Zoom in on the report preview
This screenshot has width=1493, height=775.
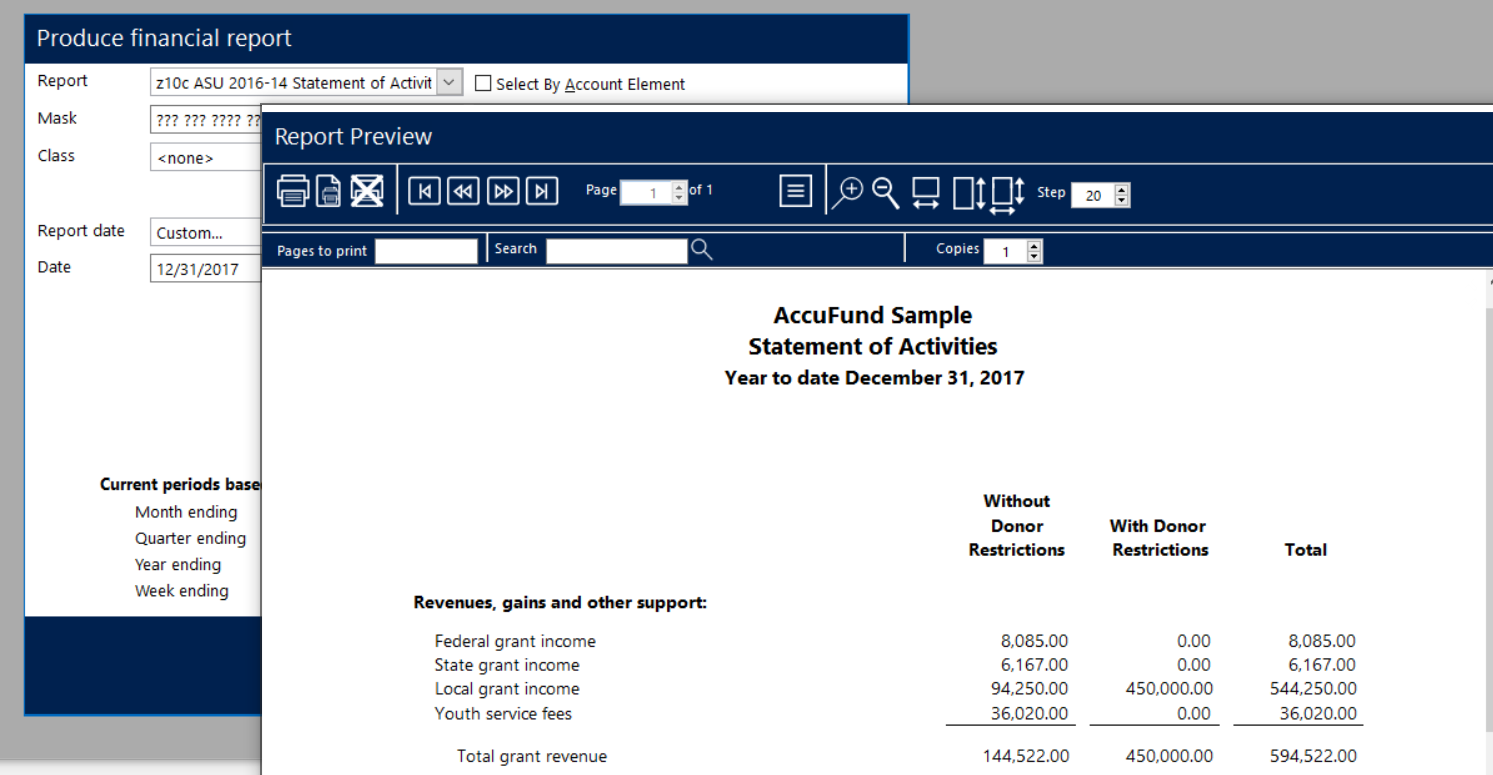(848, 191)
